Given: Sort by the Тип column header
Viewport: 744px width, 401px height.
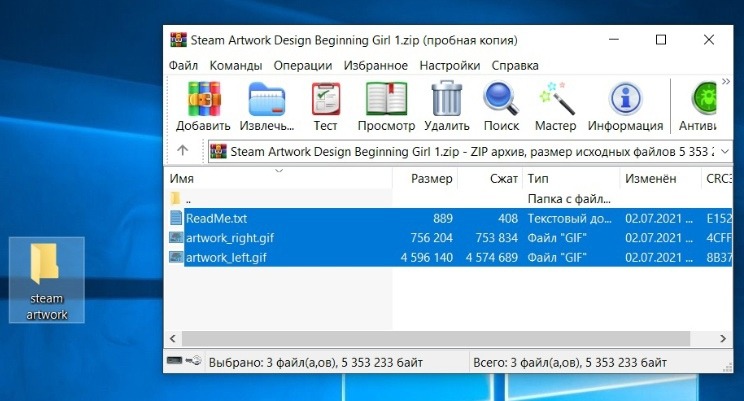Looking at the screenshot, I should (571, 178).
